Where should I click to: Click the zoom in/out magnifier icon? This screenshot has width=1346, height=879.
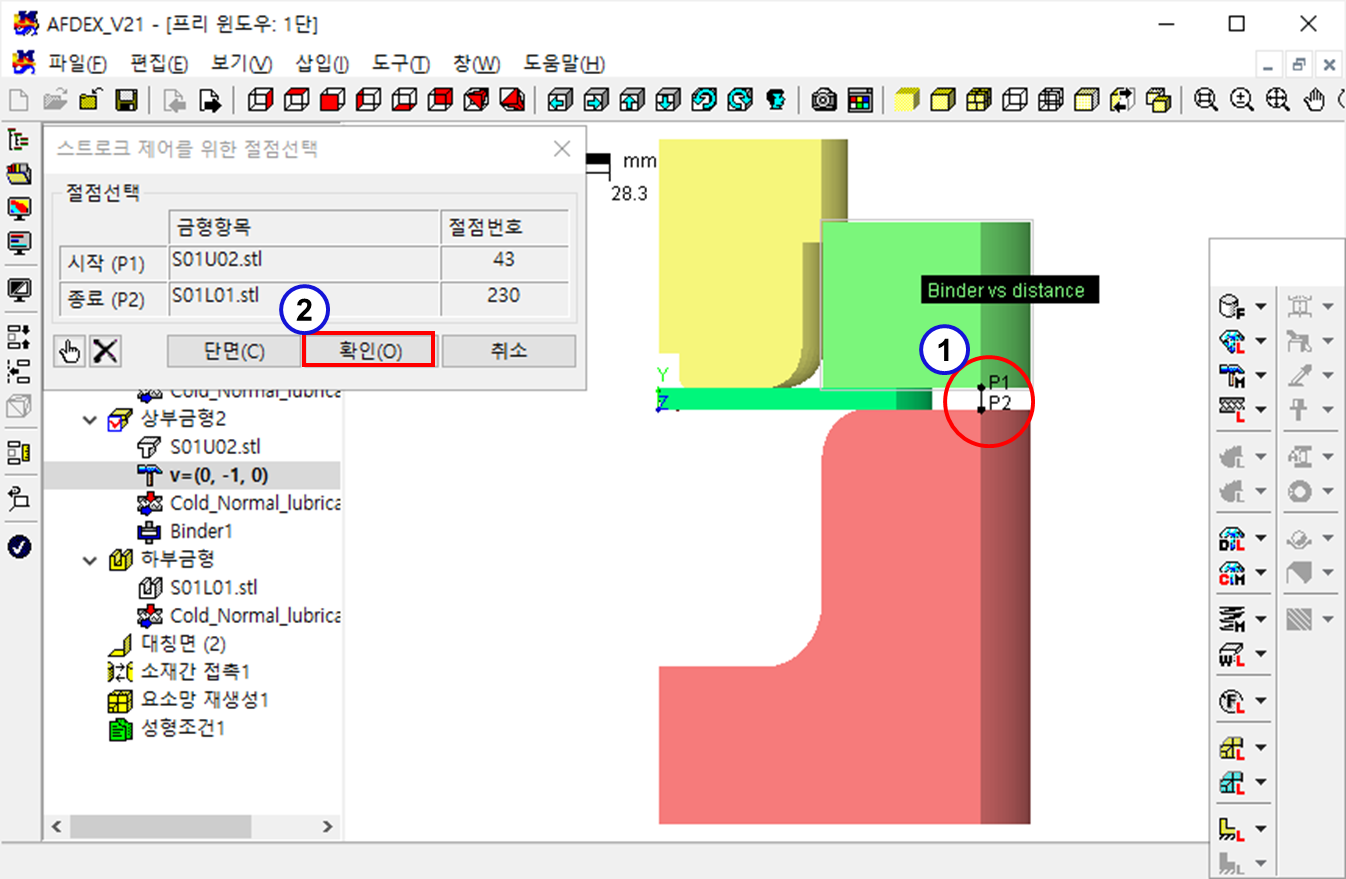[1242, 100]
